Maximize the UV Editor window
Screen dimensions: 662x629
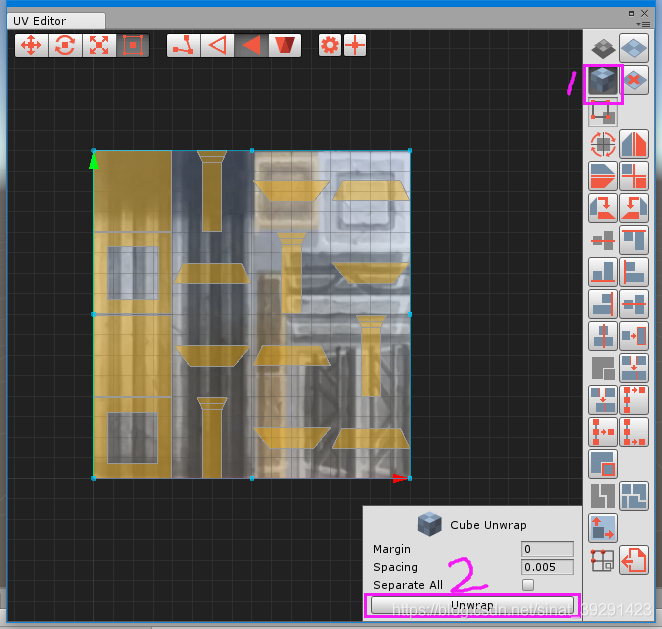(632, 14)
